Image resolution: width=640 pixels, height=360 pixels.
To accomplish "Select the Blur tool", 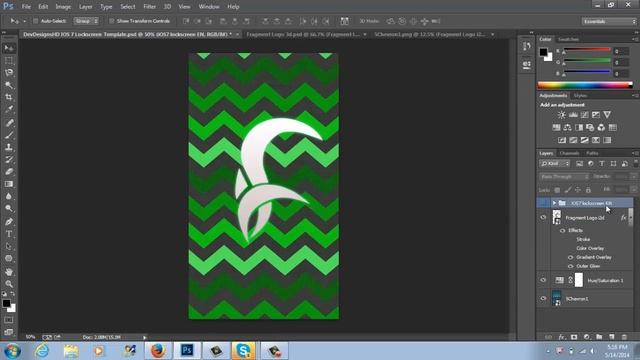I will point(9,196).
